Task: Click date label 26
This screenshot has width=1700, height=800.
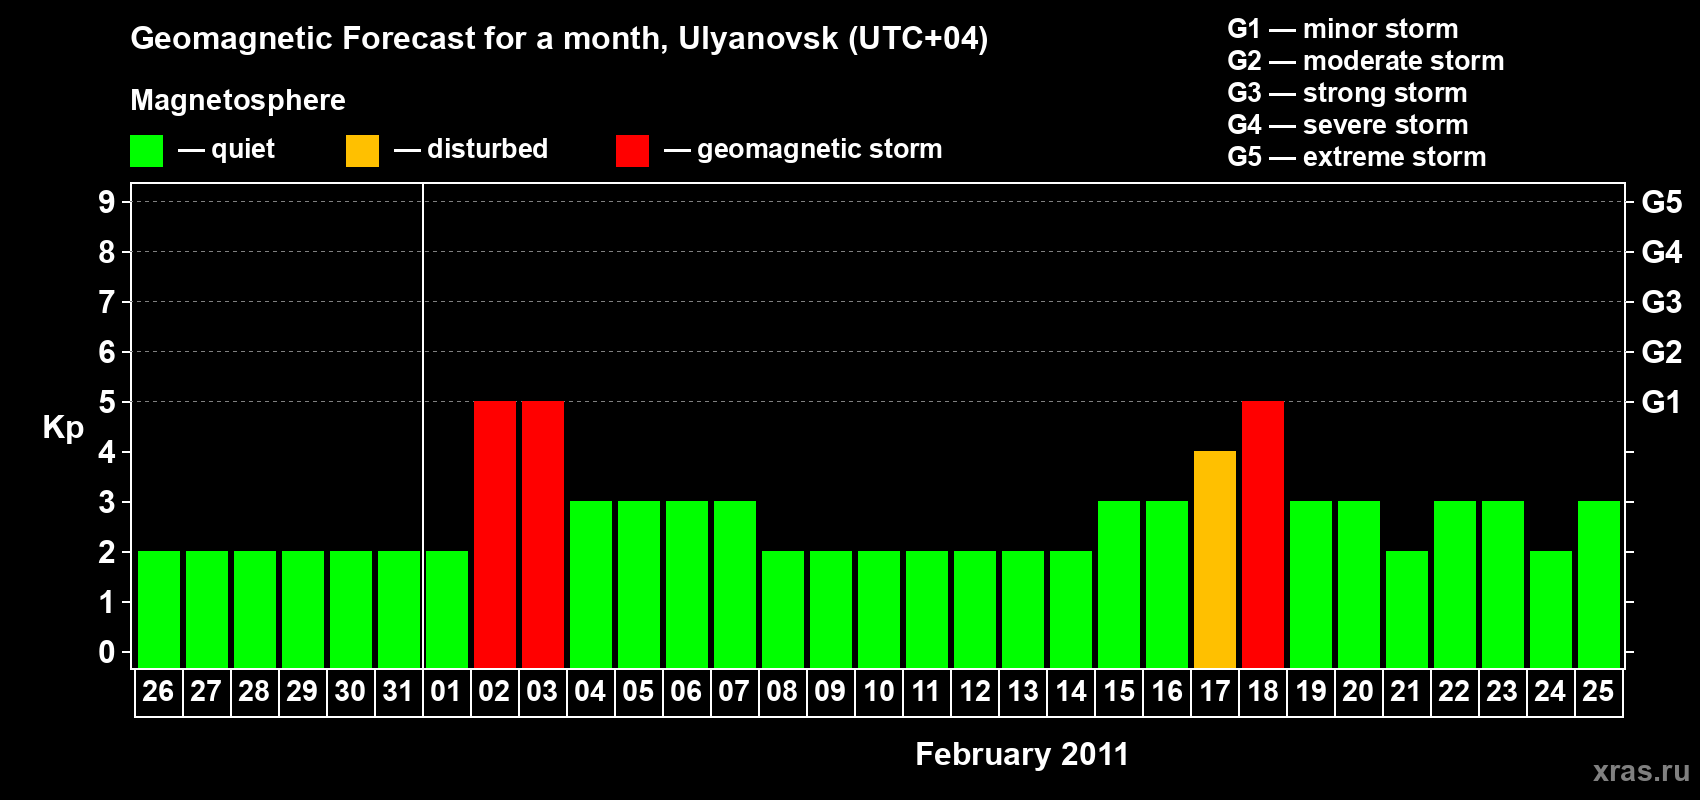Action: pos(158,692)
